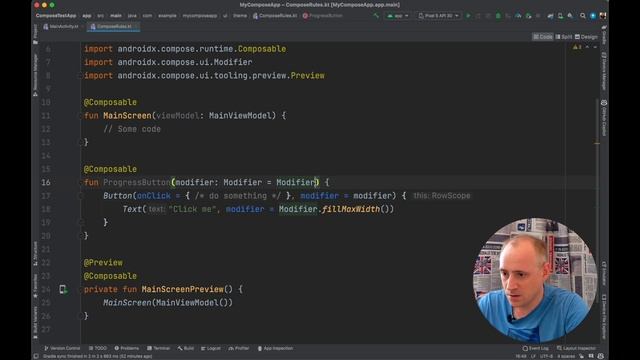This screenshot has width=640, height=360.
Task: Click the status bar tool window toggle icon
Action: coord(36,356)
